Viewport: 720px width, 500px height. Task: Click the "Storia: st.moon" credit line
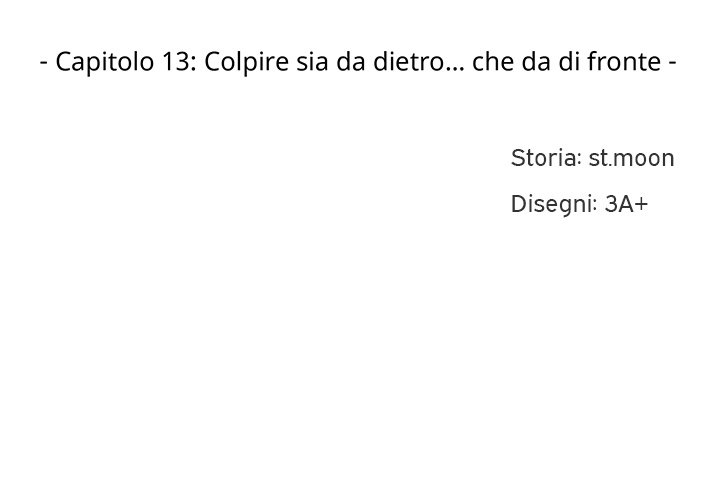(592, 158)
